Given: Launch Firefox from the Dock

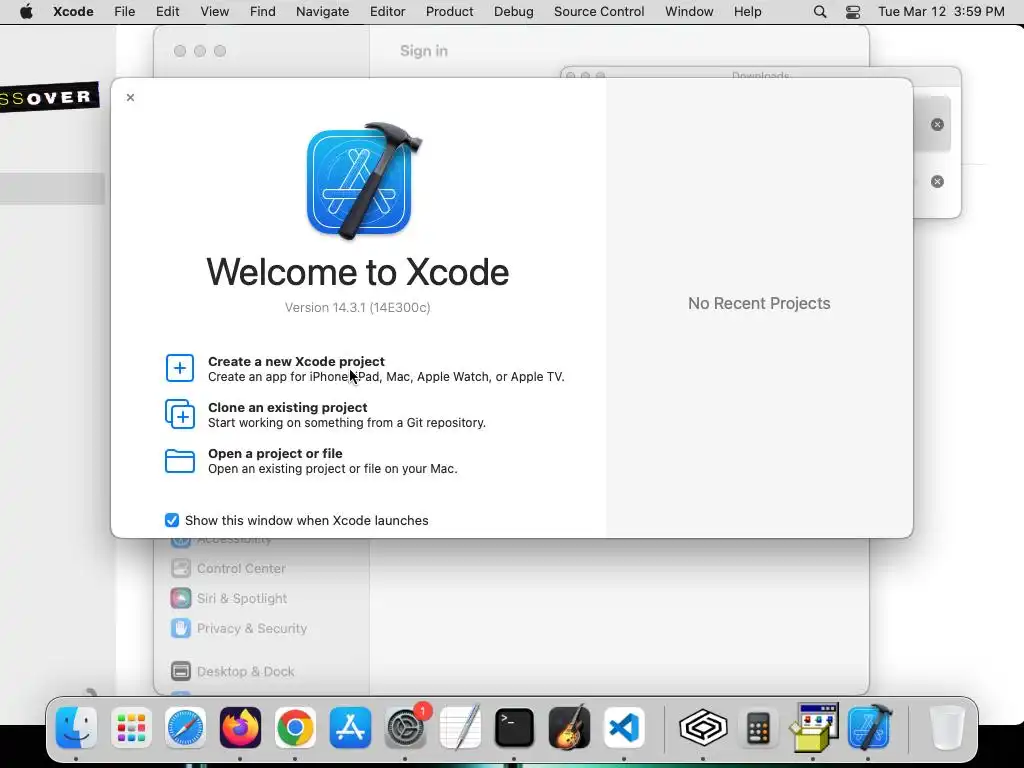Looking at the screenshot, I should click(x=240, y=728).
